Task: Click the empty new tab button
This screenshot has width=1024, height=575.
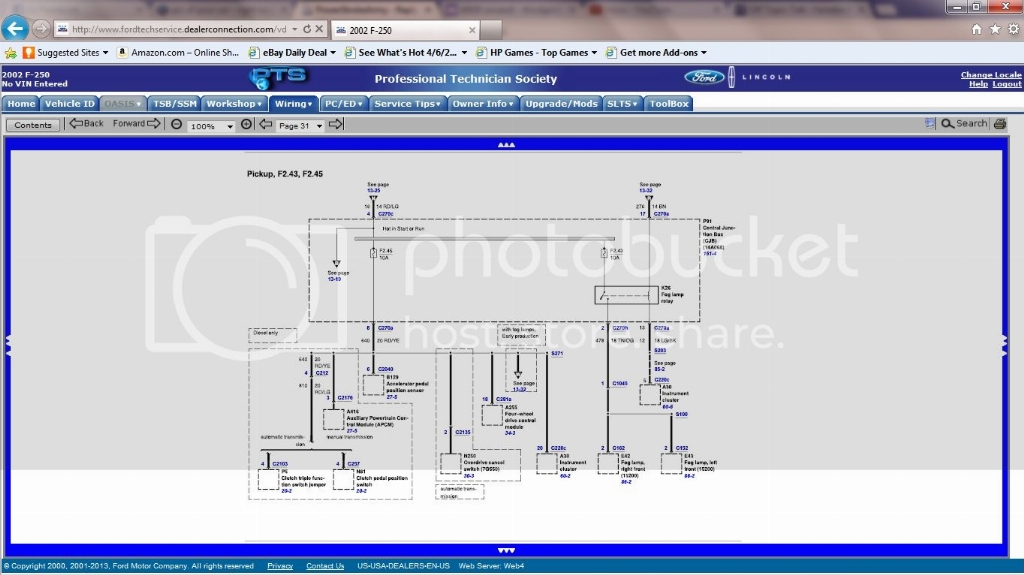Action: tap(491, 29)
